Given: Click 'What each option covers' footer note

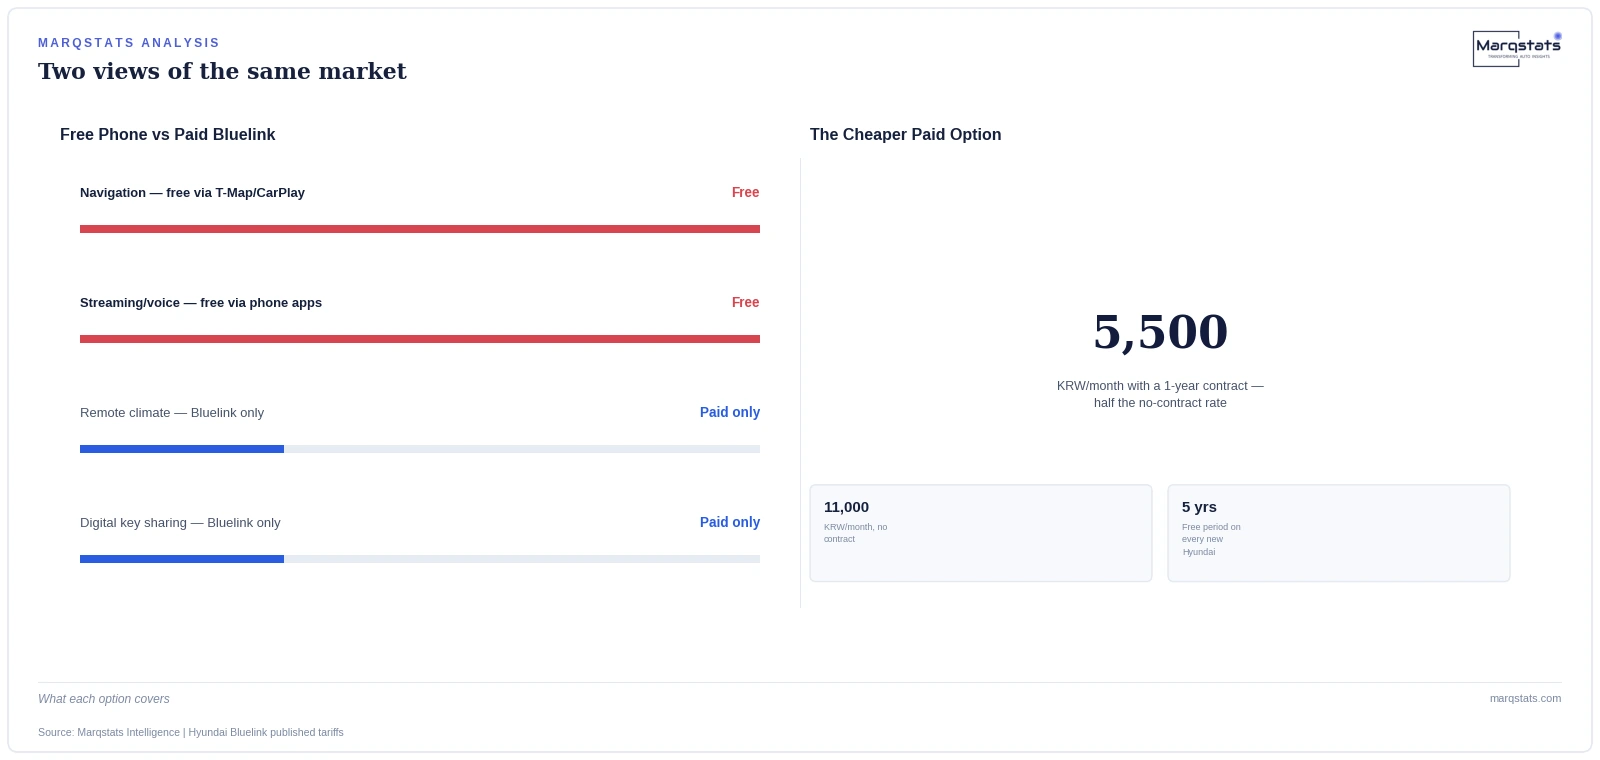Looking at the screenshot, I should click(104, 699).
